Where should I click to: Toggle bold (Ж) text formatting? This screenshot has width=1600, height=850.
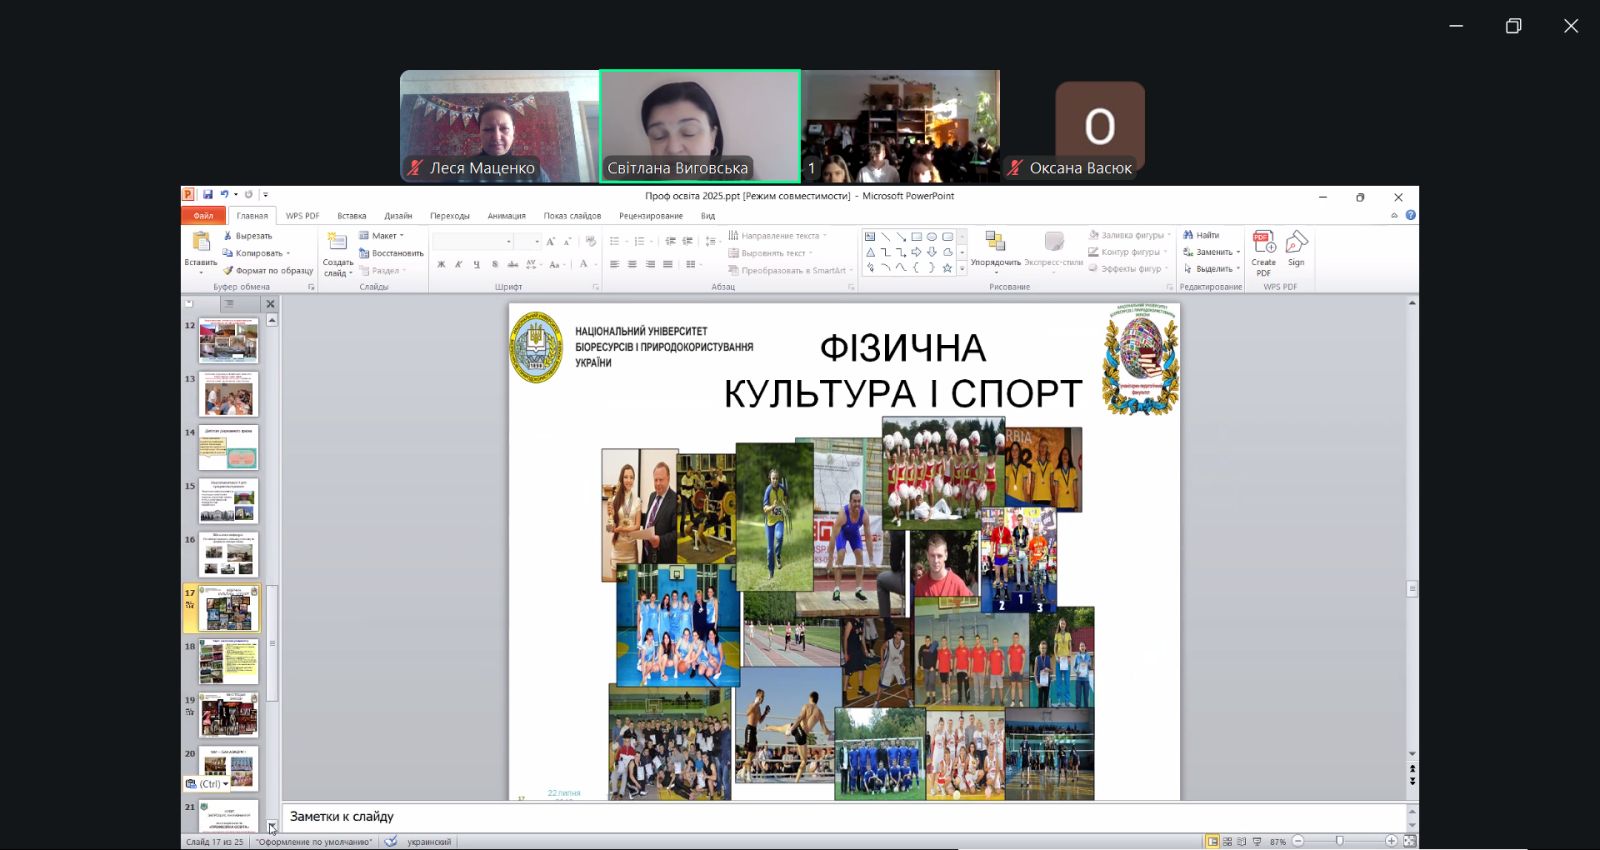(x=441, y=265)
